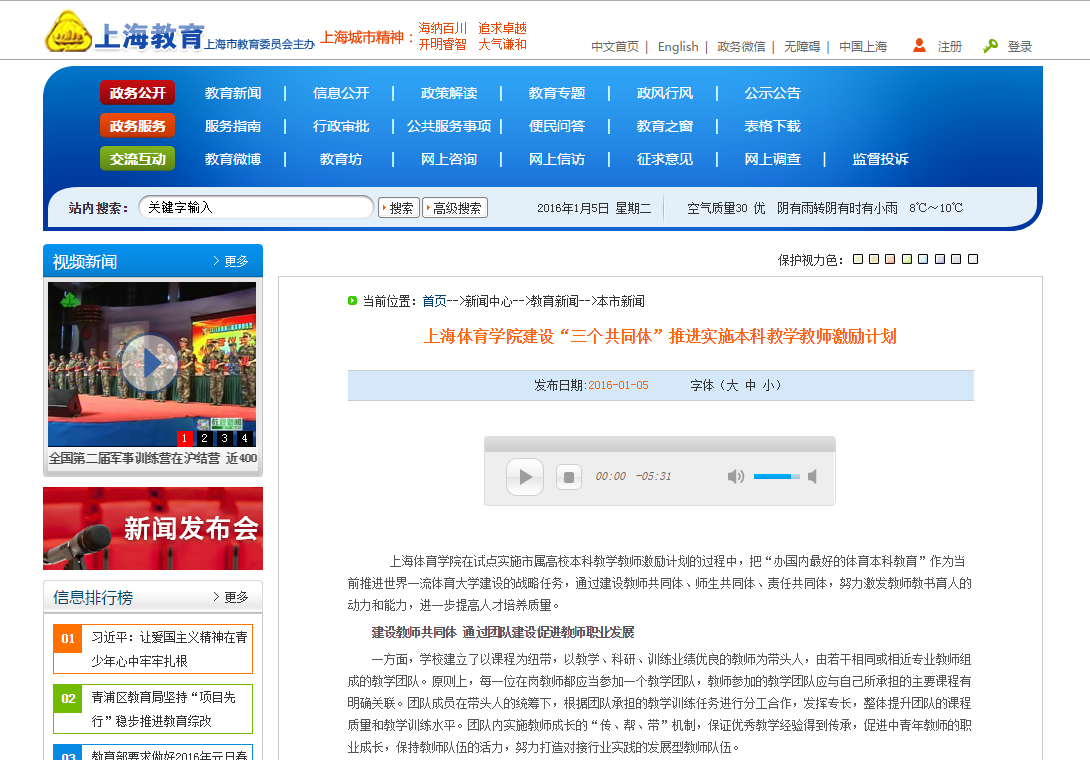Stop the audio playback
Viewport: 1090px width, 760px height.
(x=569, y=477)
